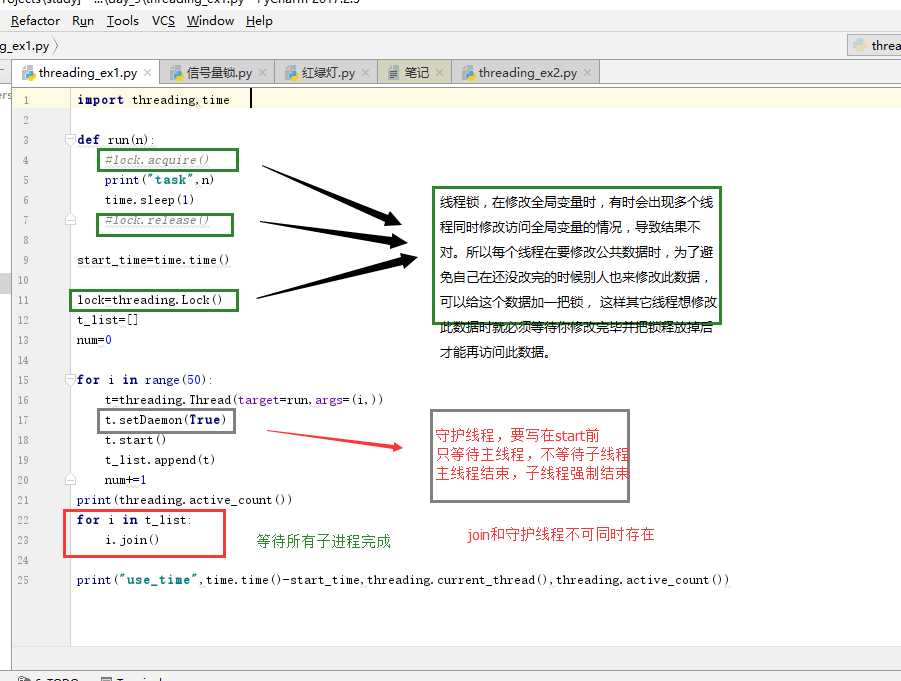Click the 'for i in t_list:' line

pyautogui.click(x=134, y=520)
